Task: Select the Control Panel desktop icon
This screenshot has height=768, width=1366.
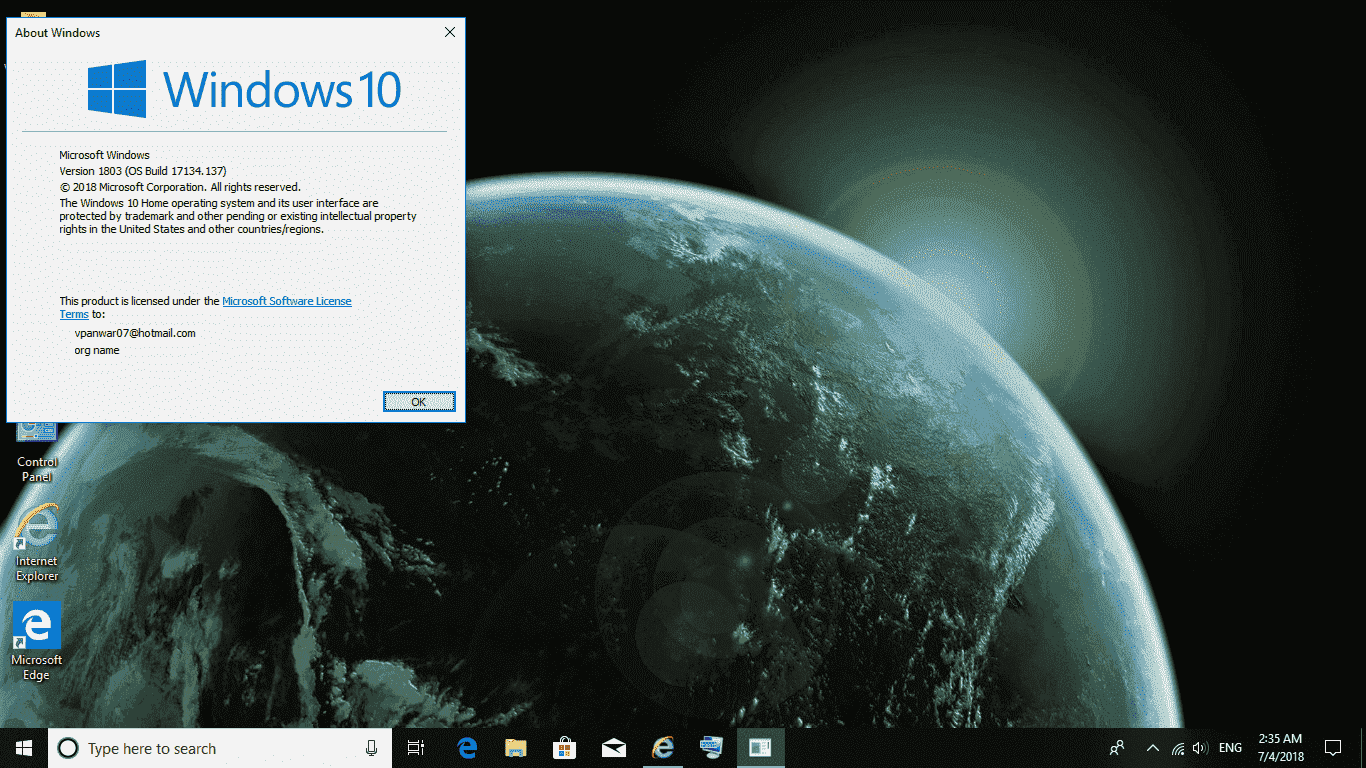Action: [37, 452]
